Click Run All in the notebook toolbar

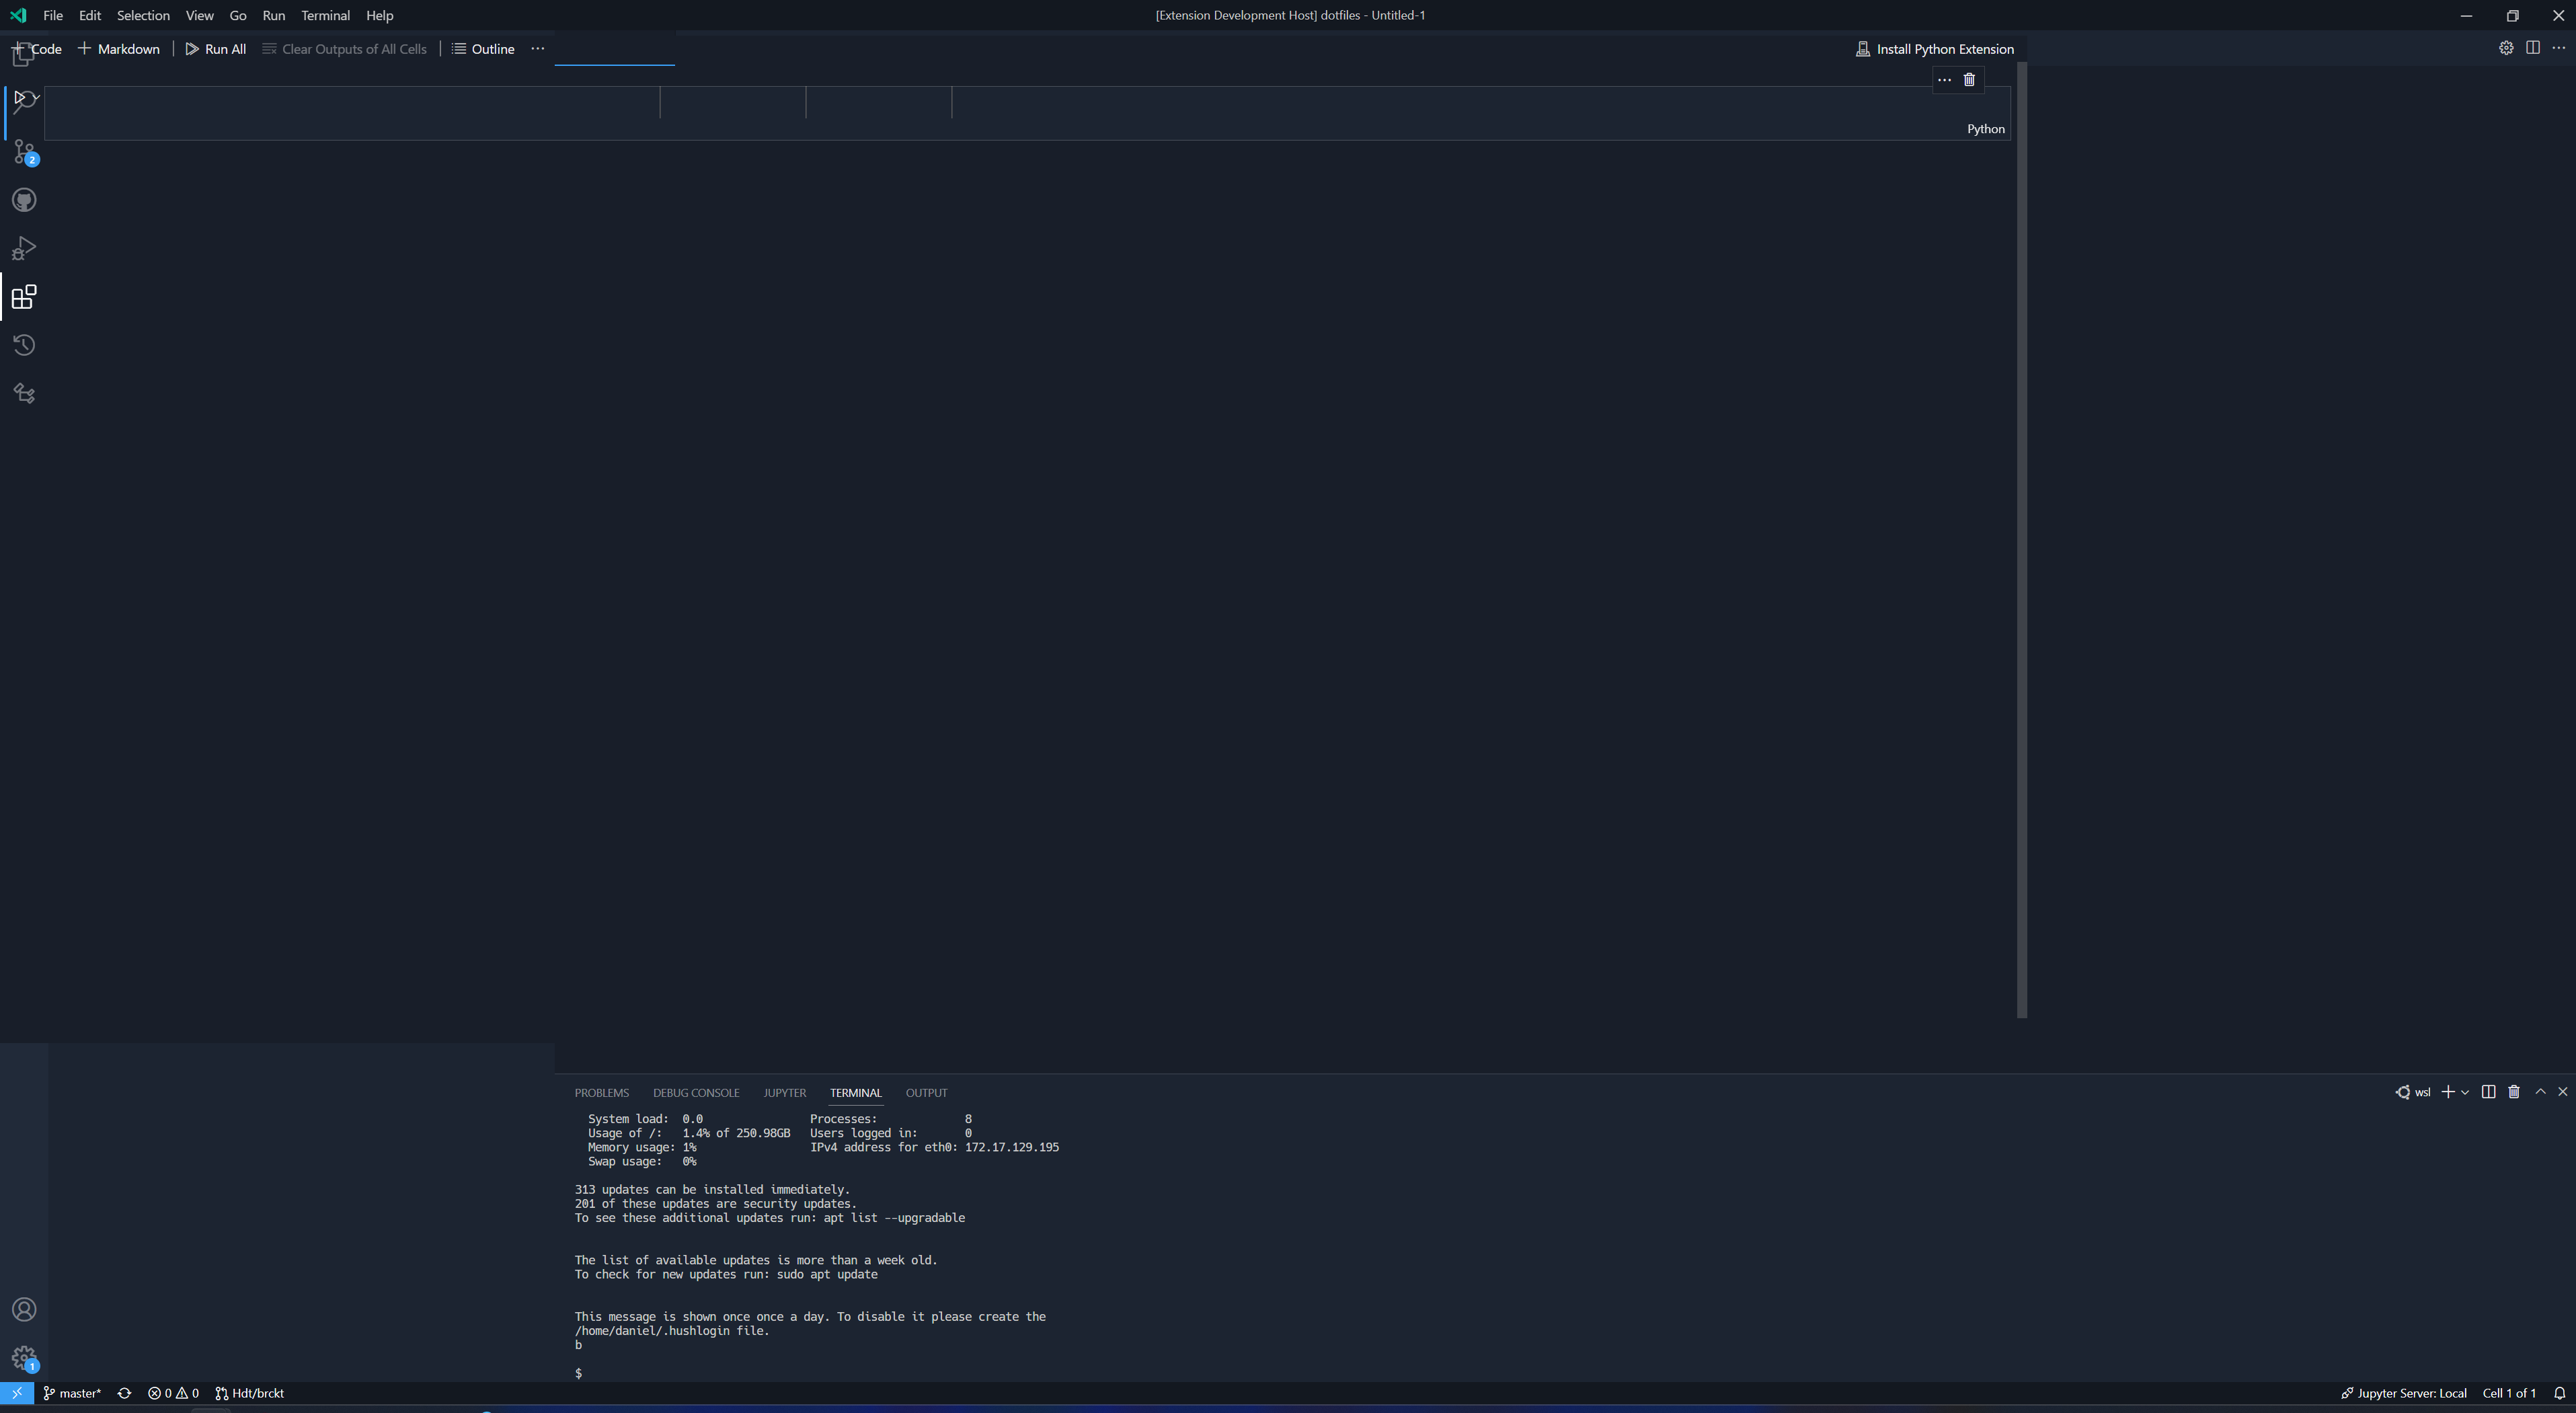[215, 48]
